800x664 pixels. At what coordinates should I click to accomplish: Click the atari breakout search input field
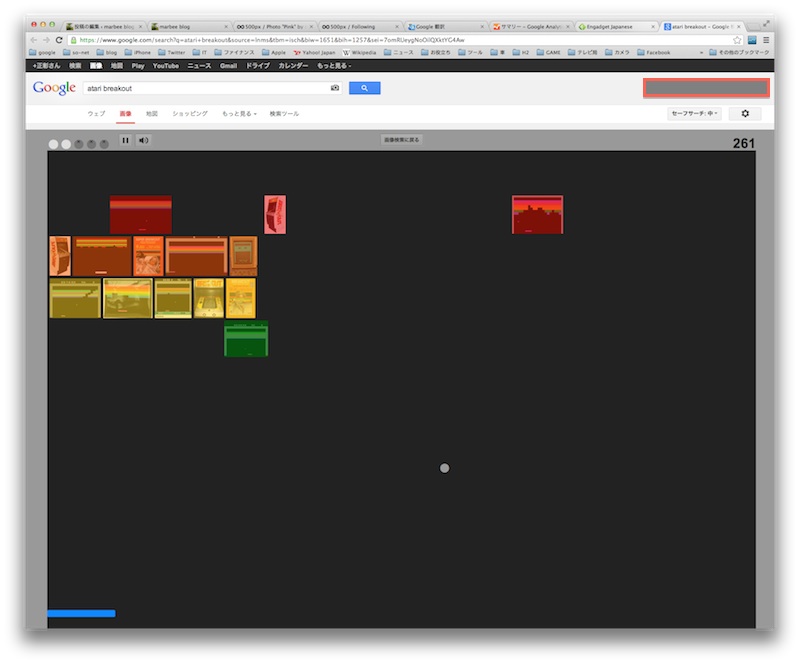click(200, 88)
